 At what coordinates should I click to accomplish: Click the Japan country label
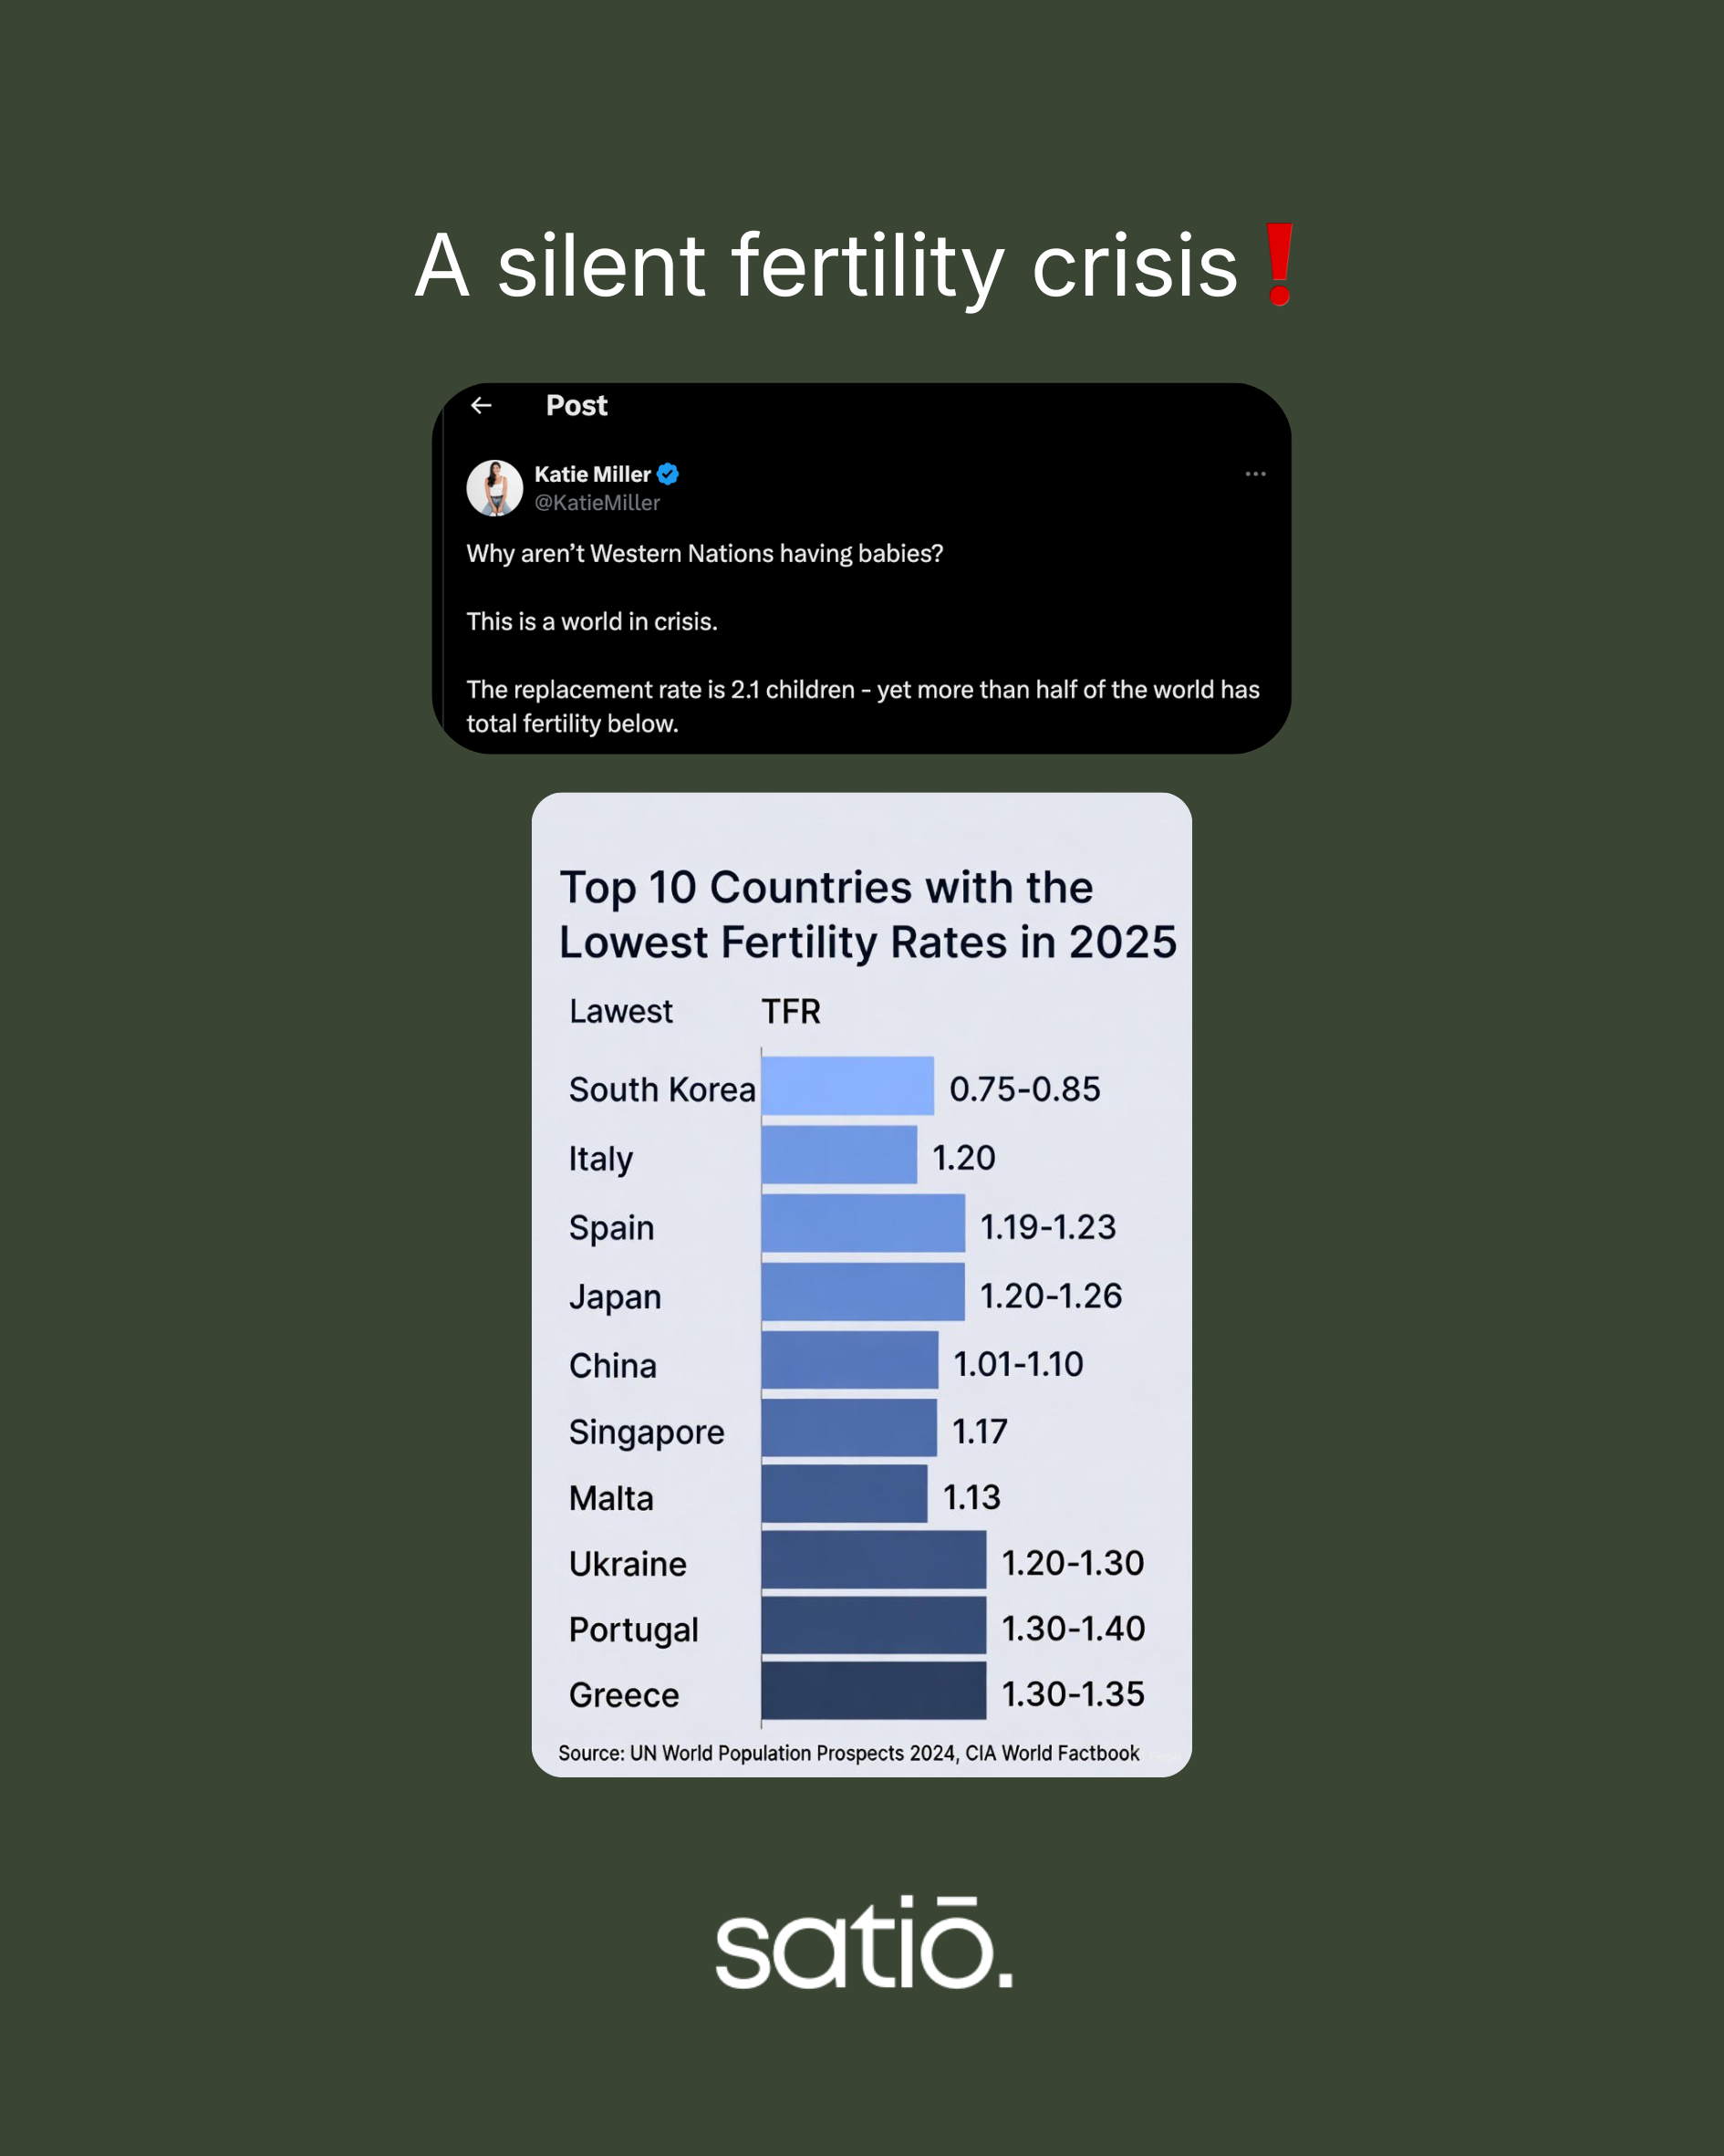coord(615,1297)
